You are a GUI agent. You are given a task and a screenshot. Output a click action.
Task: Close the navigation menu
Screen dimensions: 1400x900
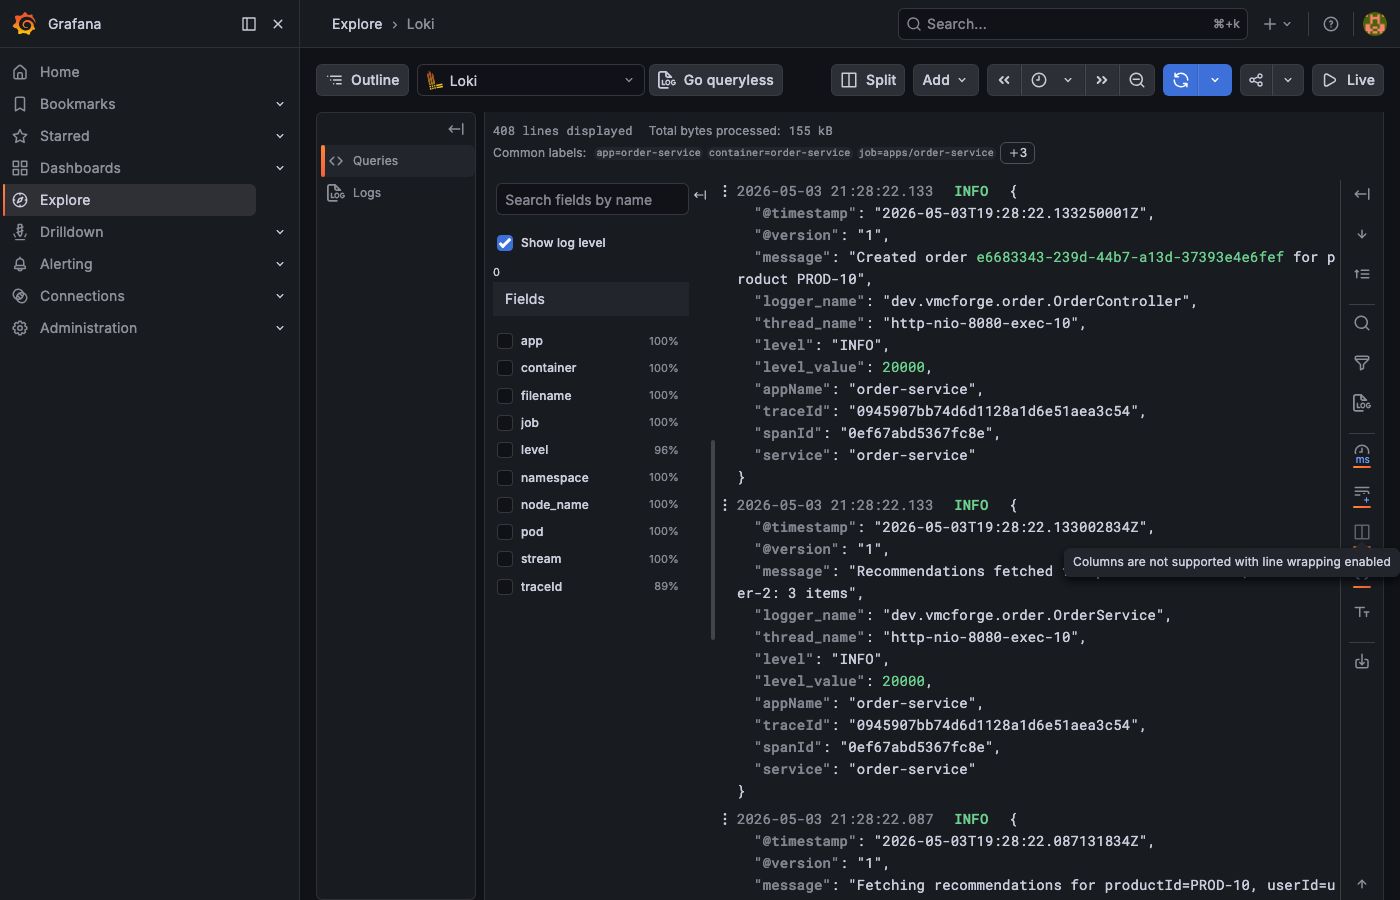(278, 24)
